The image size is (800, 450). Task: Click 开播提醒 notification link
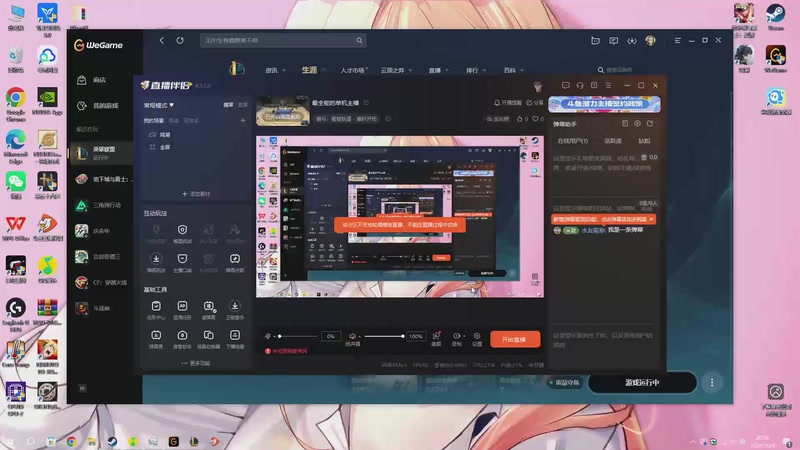(x=508, y=103)
